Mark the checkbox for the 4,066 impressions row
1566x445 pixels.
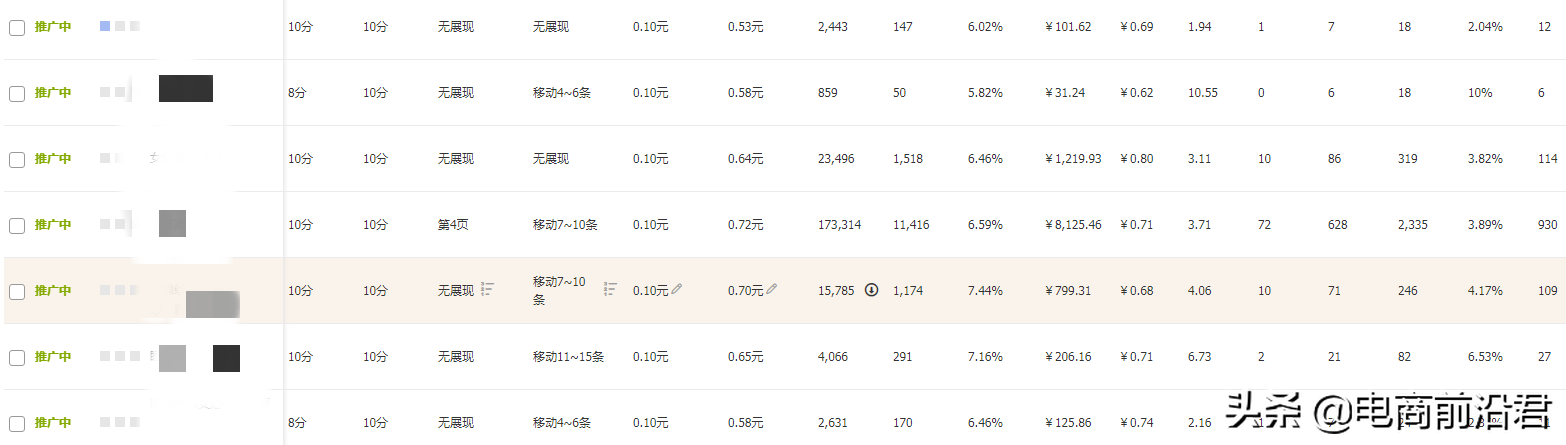(17, 357)
